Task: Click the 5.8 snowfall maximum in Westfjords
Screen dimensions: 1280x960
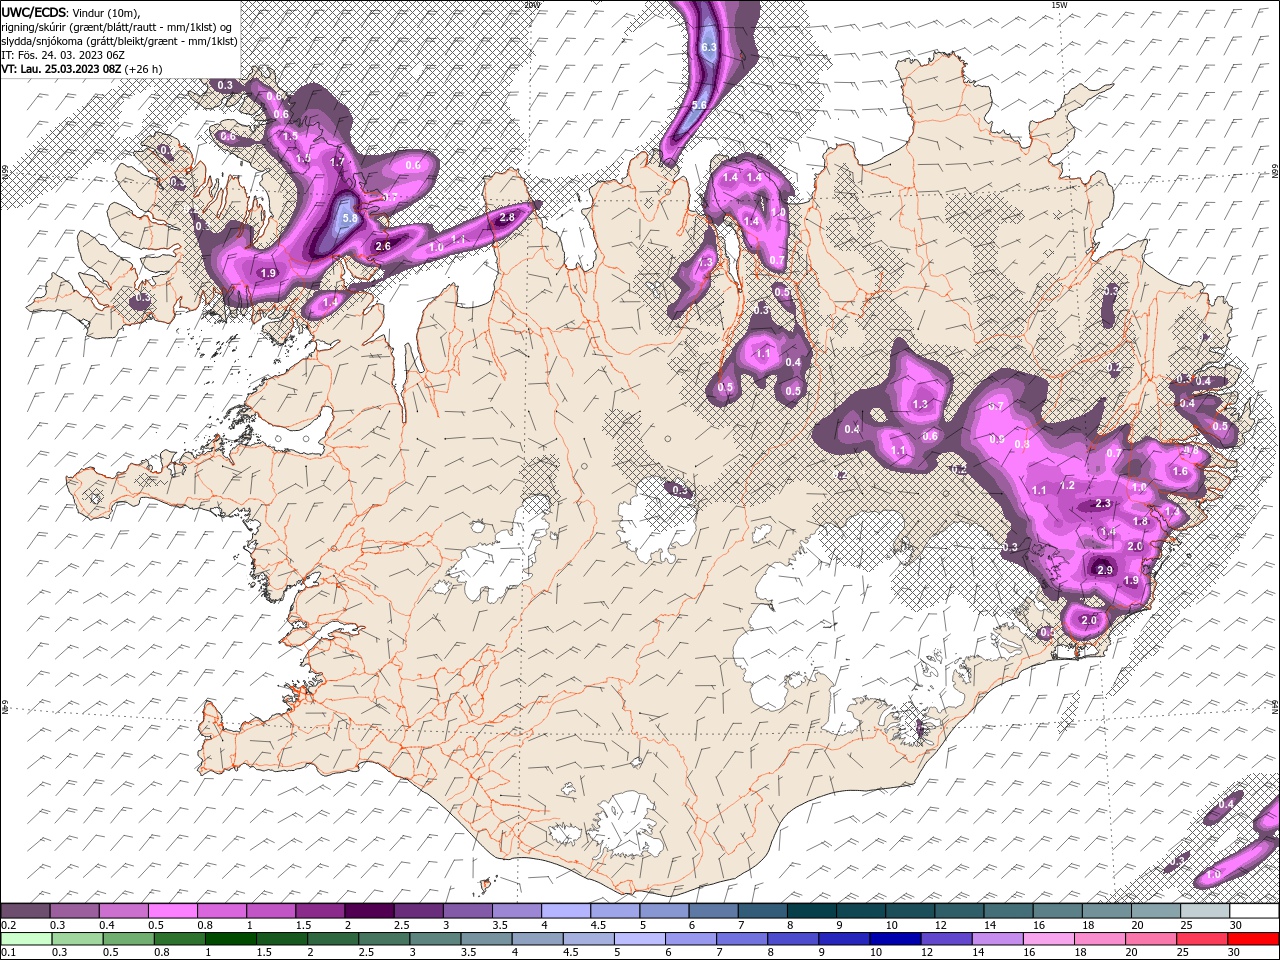Action: tap(349, 218)
